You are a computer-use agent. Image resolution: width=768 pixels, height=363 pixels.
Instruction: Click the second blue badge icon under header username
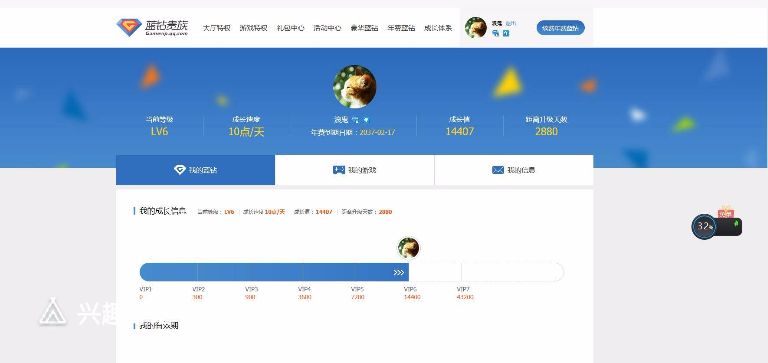(506, 33)
